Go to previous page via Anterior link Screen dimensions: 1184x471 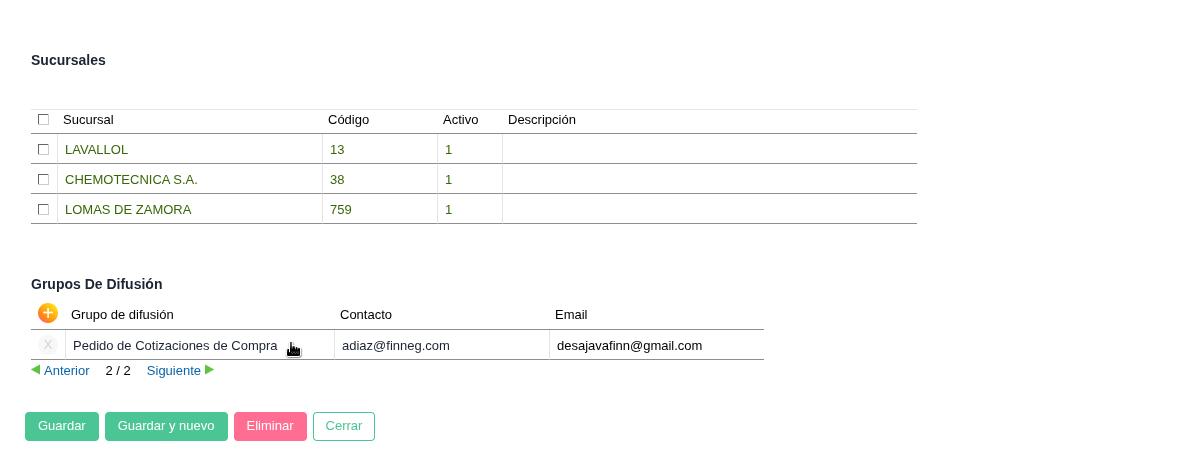pos(66,371)
